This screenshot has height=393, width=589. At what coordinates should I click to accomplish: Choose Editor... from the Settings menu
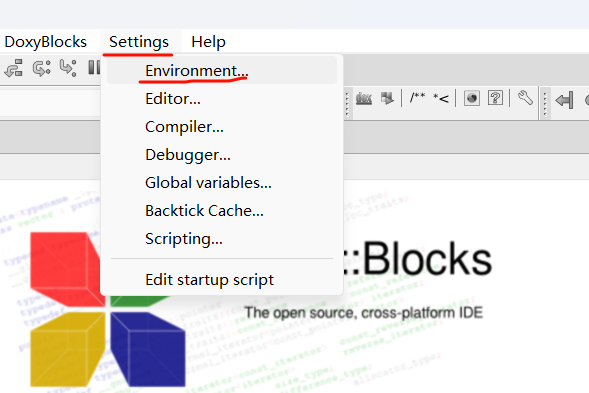(222, 99)
